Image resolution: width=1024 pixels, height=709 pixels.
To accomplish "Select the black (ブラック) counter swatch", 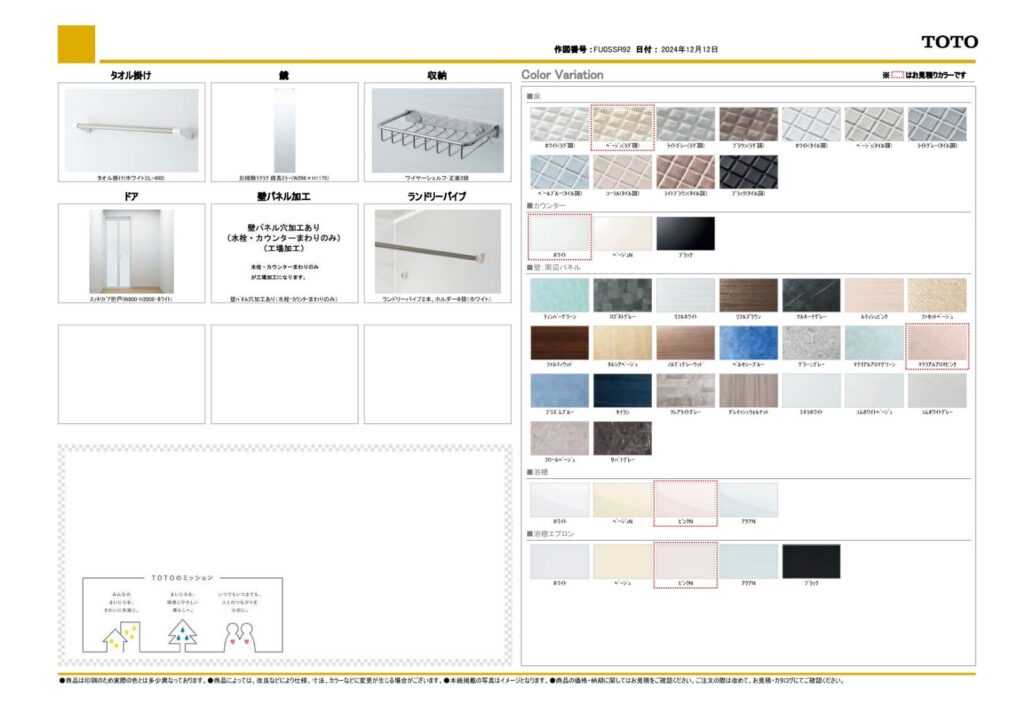I will pos(685,233).
